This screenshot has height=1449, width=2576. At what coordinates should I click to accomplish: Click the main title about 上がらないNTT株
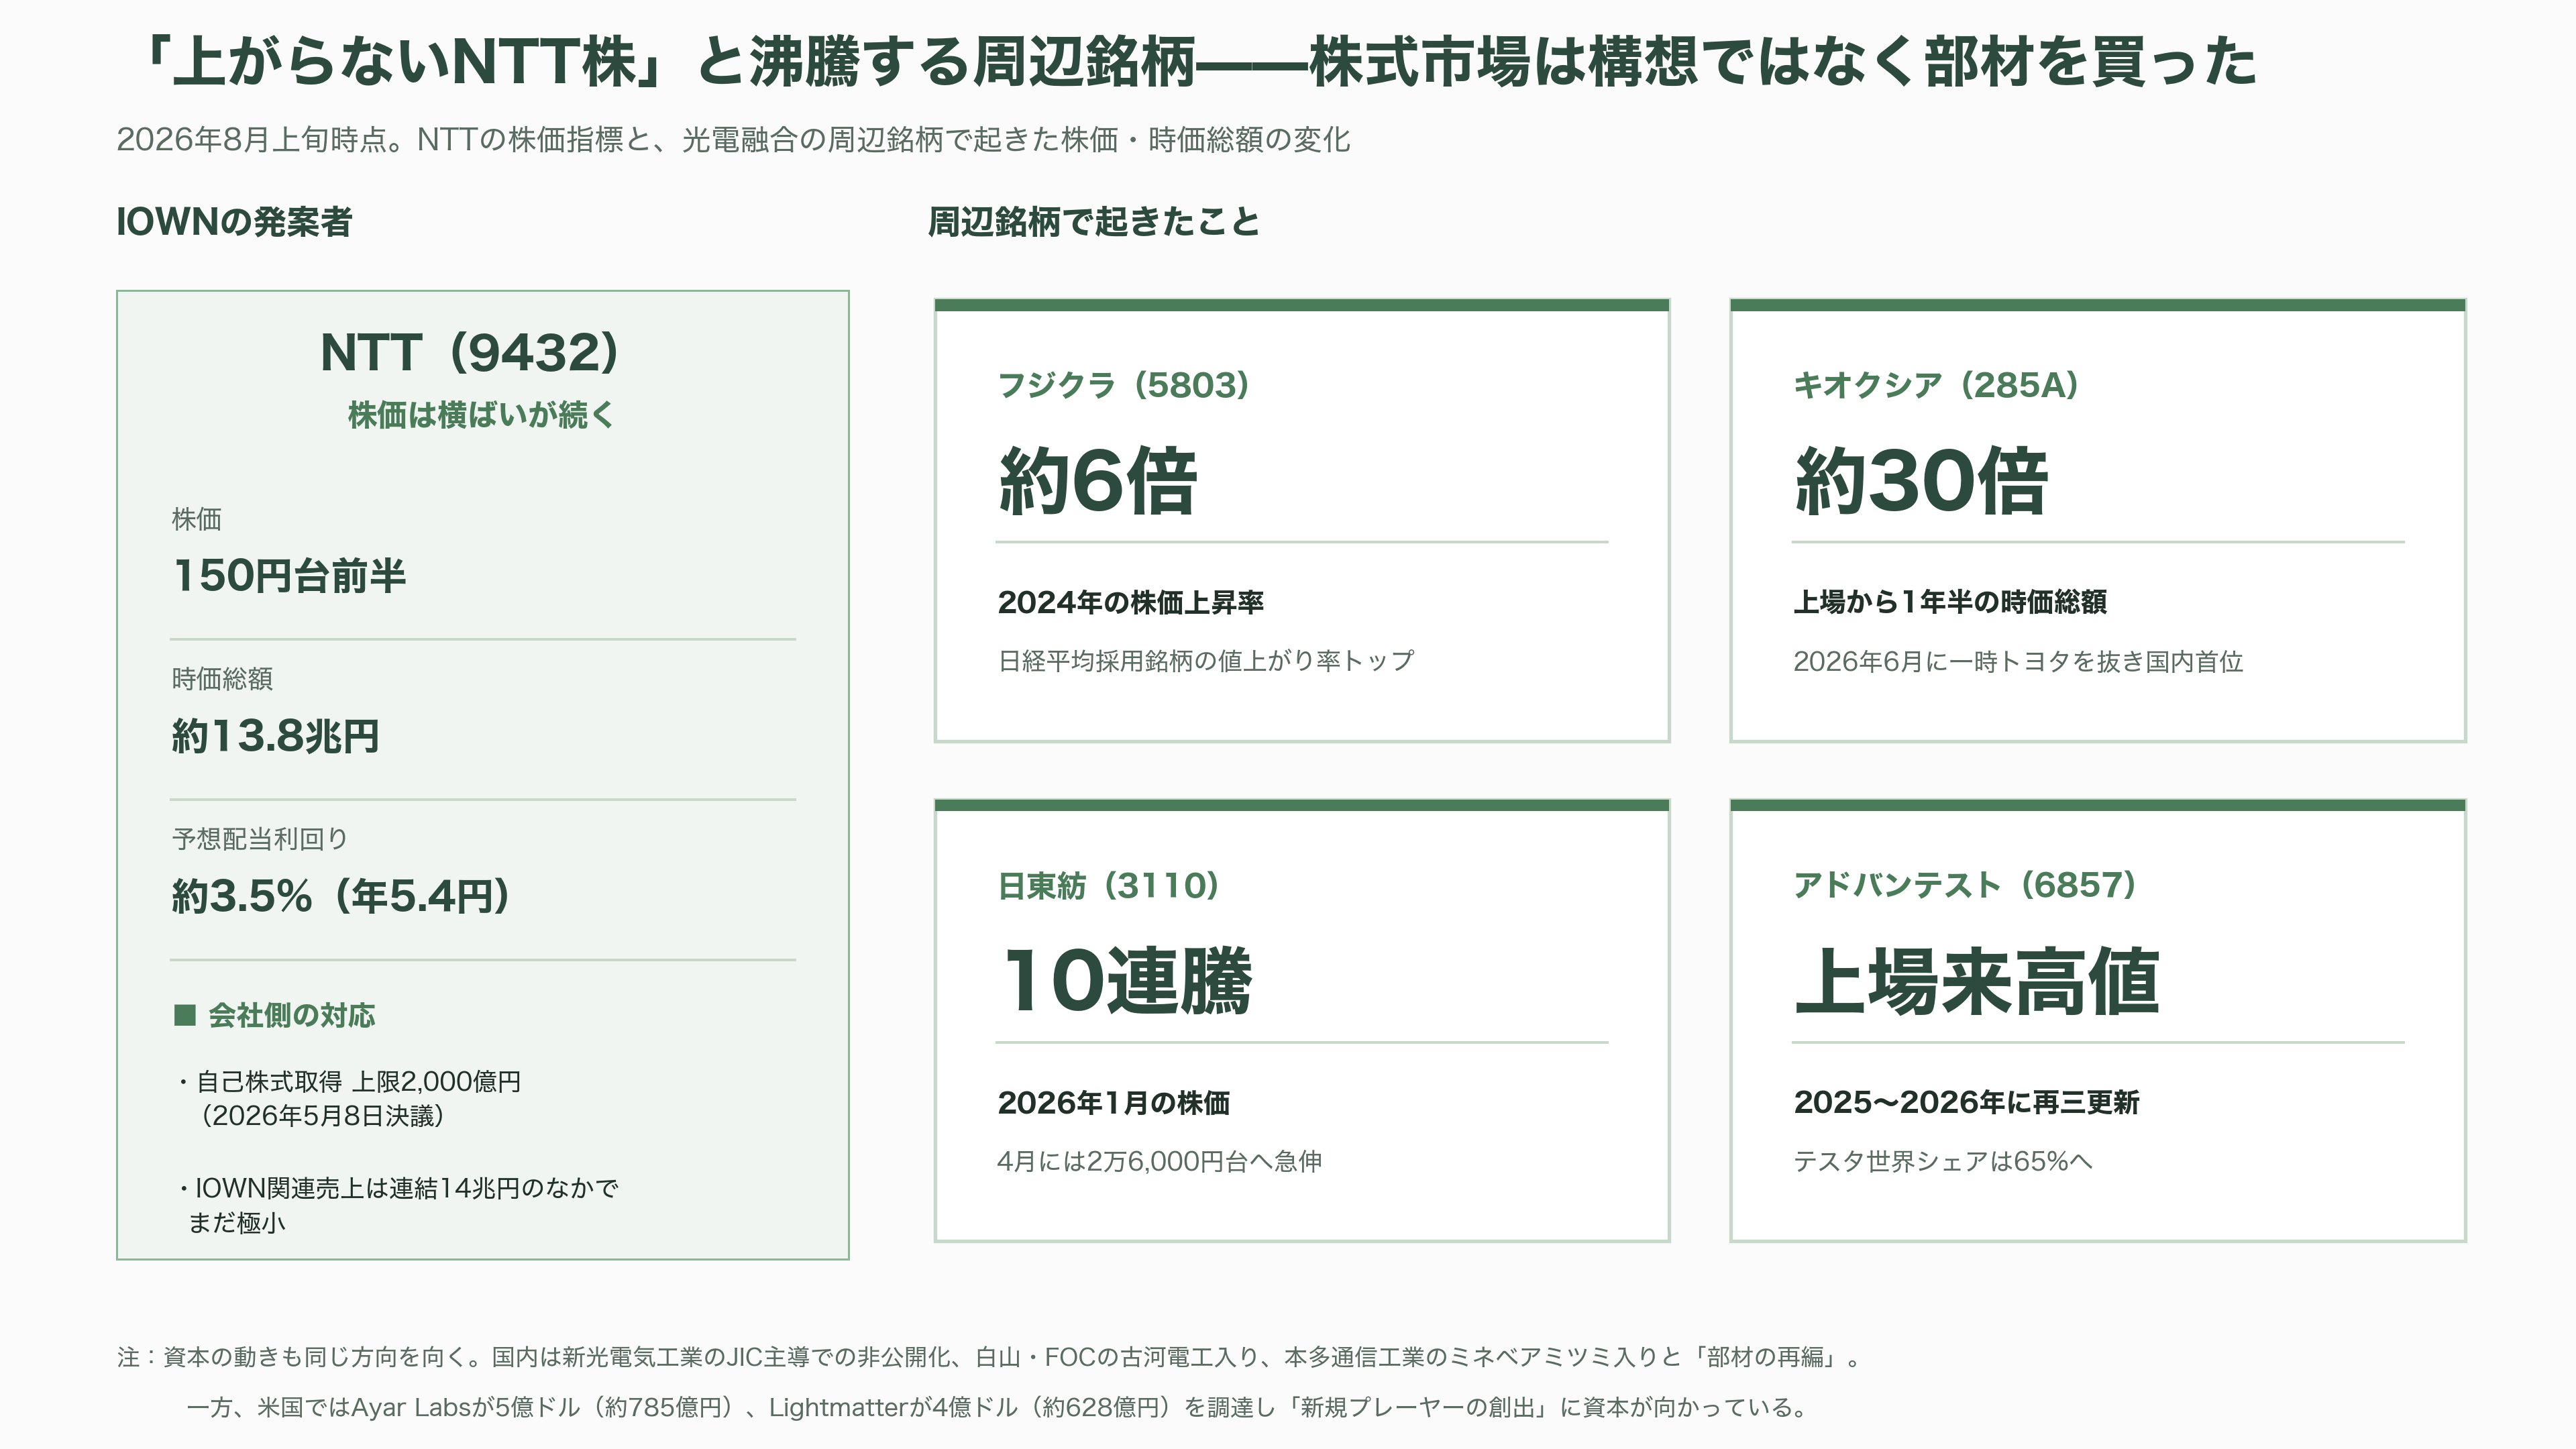(x=1195, y=62)
